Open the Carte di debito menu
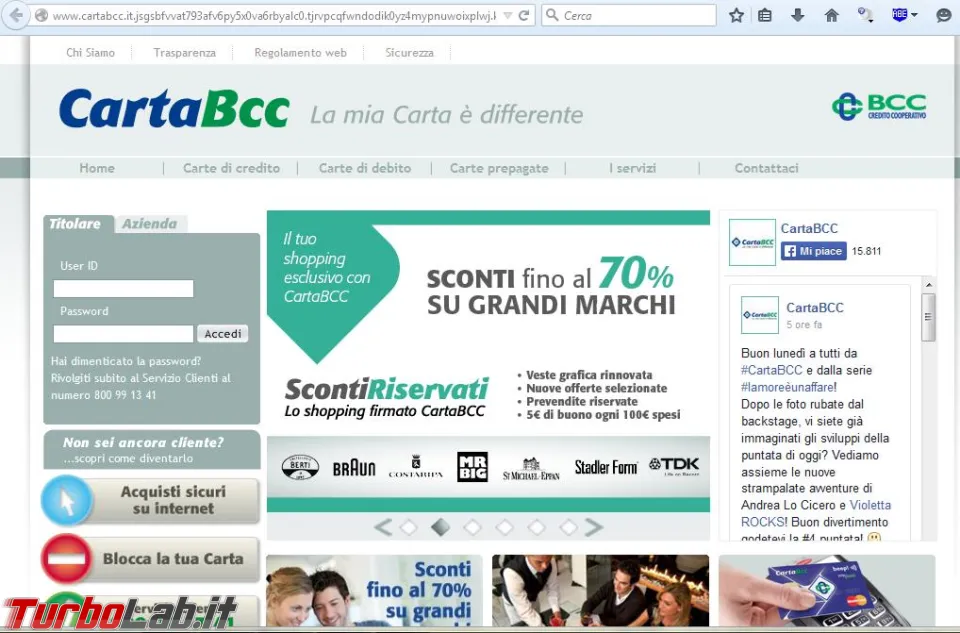This screenshot has height=633, width=960. point(364,168)
